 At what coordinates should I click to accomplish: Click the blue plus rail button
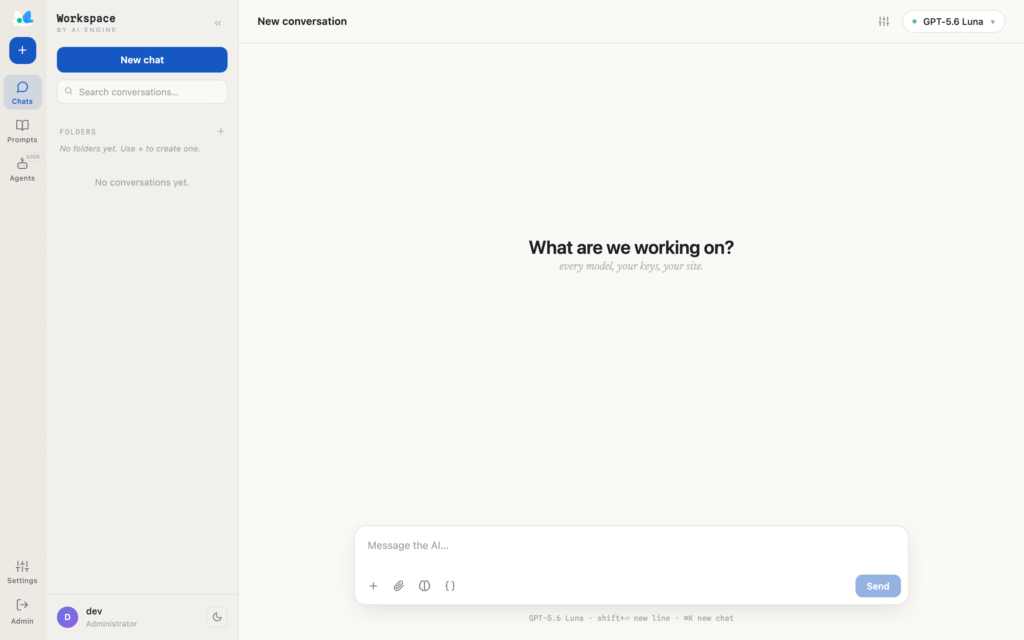22,50
